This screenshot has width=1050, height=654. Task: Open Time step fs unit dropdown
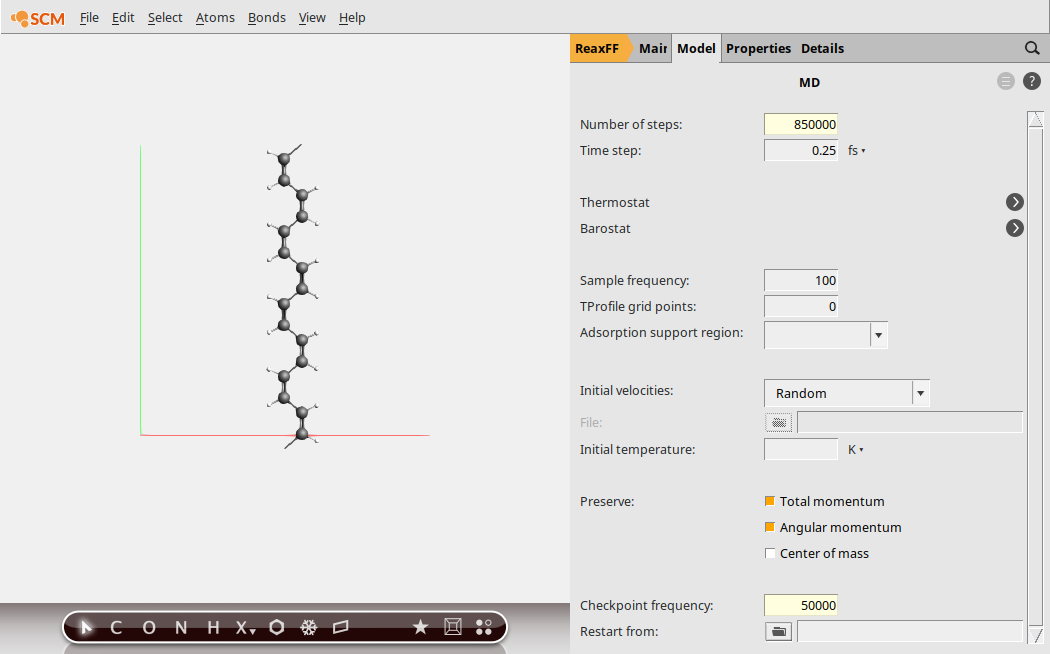[x=856, y=151]
